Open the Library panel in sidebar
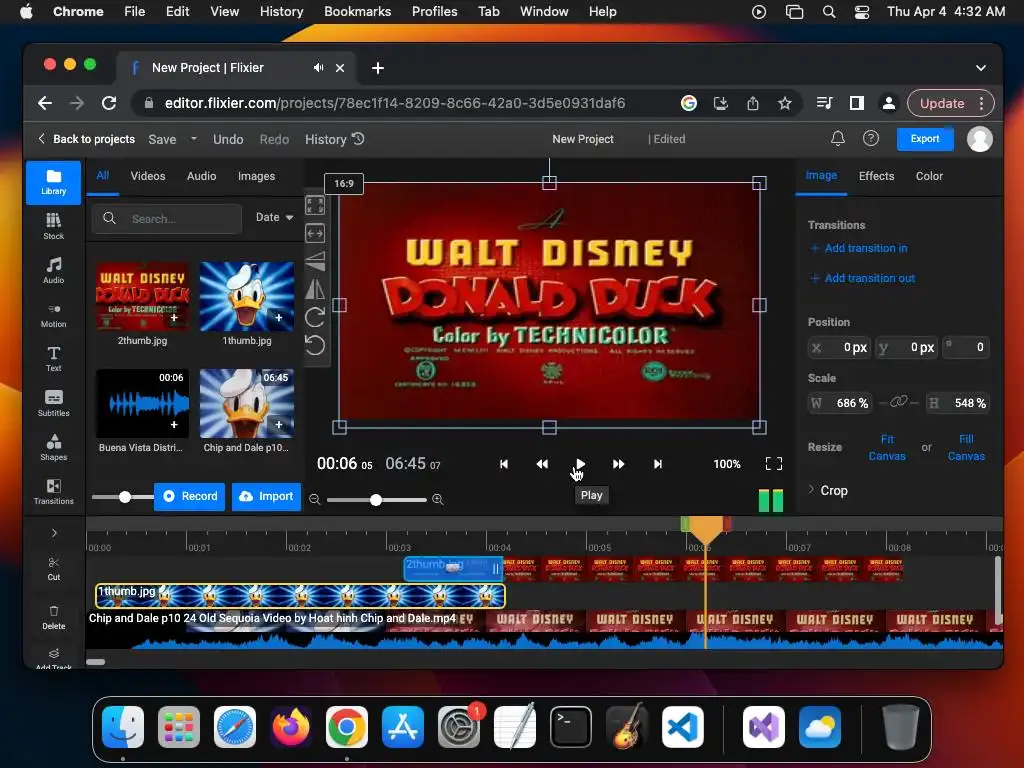 pos(54,182)
